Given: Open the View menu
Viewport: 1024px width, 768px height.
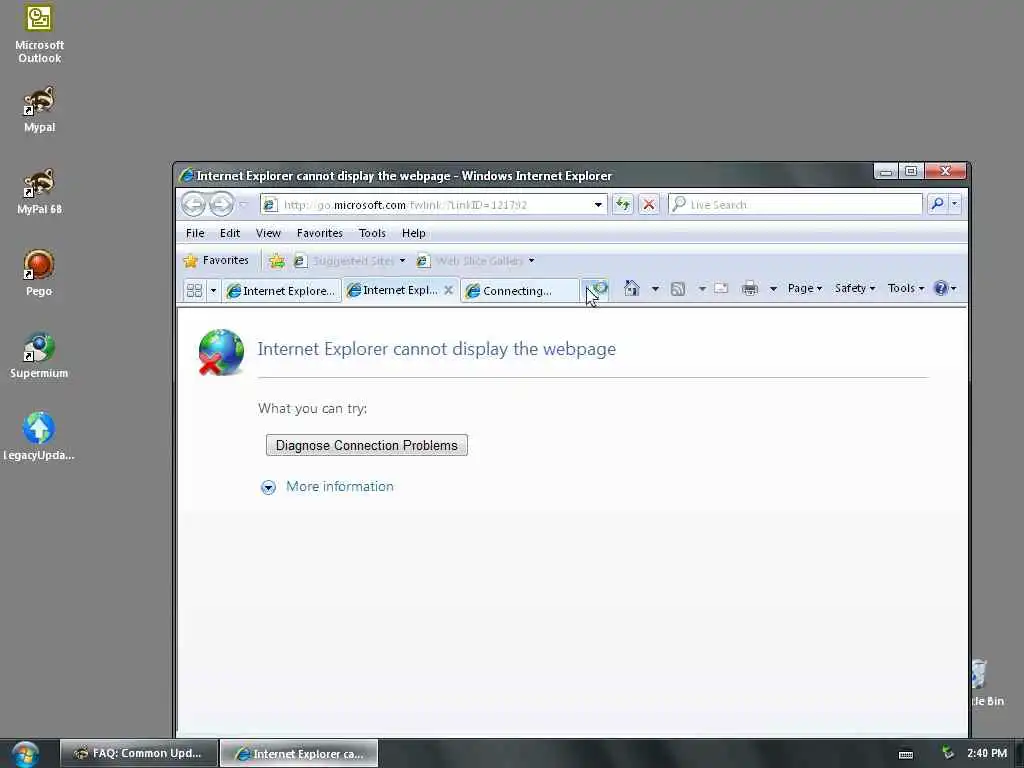Looking at the screenshot, I should tap(268, 233).
